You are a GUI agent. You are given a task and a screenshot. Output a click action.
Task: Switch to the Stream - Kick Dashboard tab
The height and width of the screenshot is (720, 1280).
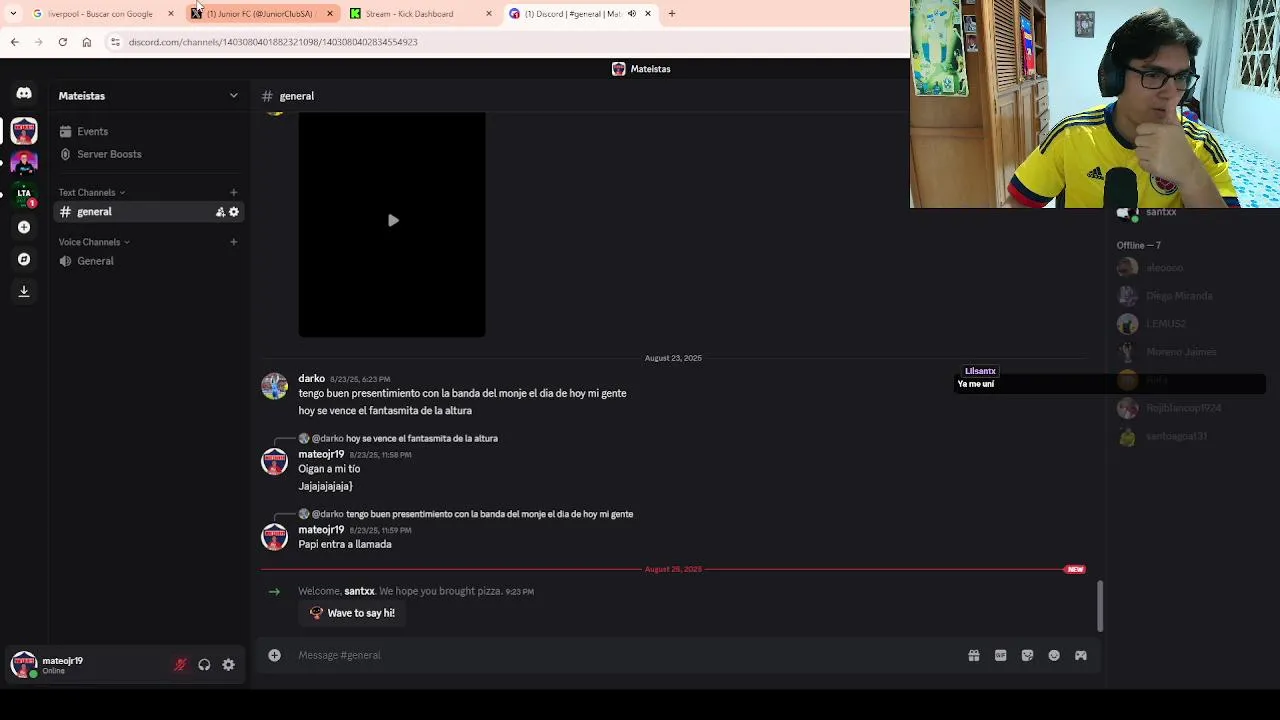(415, 14)
